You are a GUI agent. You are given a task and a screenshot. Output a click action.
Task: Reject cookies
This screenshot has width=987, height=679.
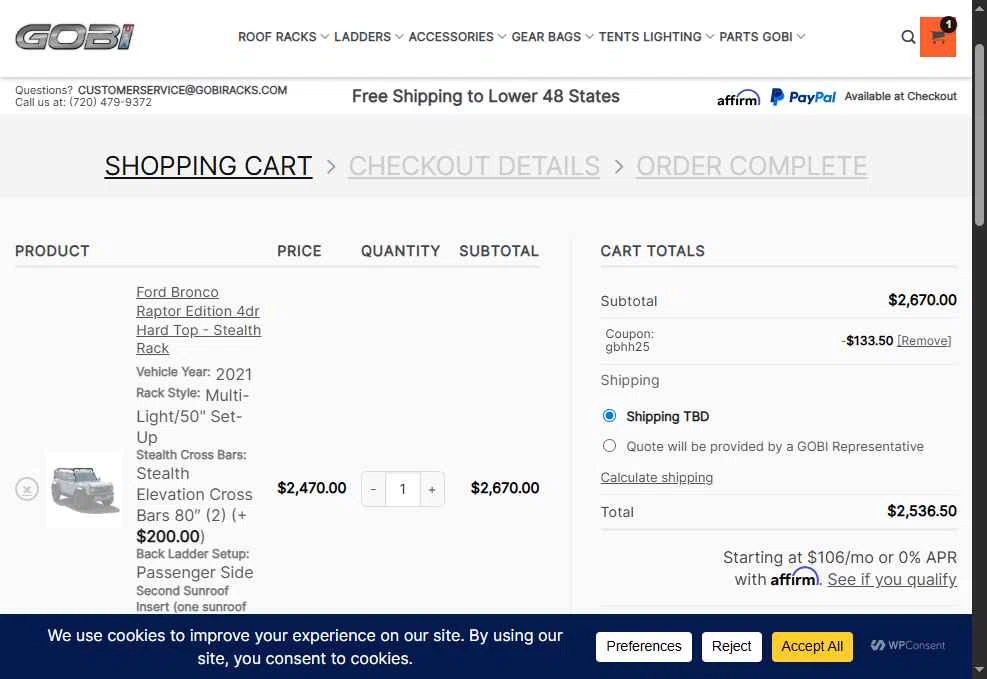tap(731, 646)
